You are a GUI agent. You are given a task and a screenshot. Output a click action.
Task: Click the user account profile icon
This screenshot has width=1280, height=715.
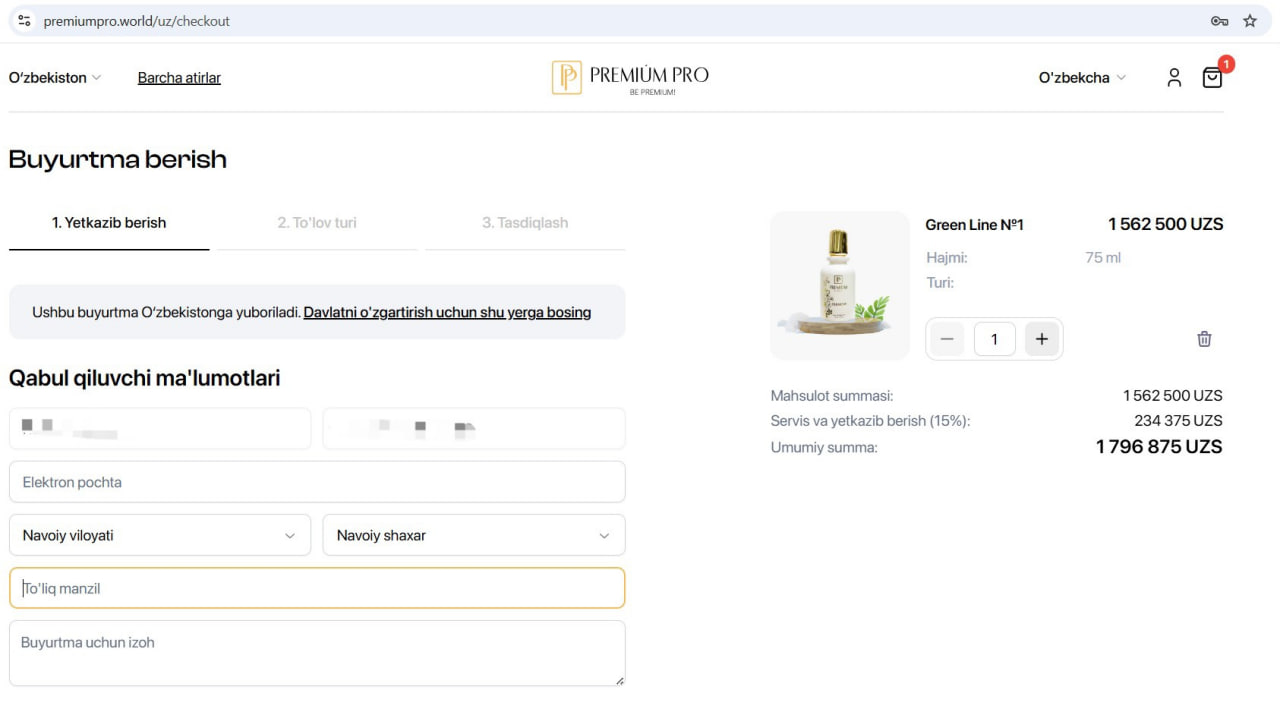click(1174, 78)
